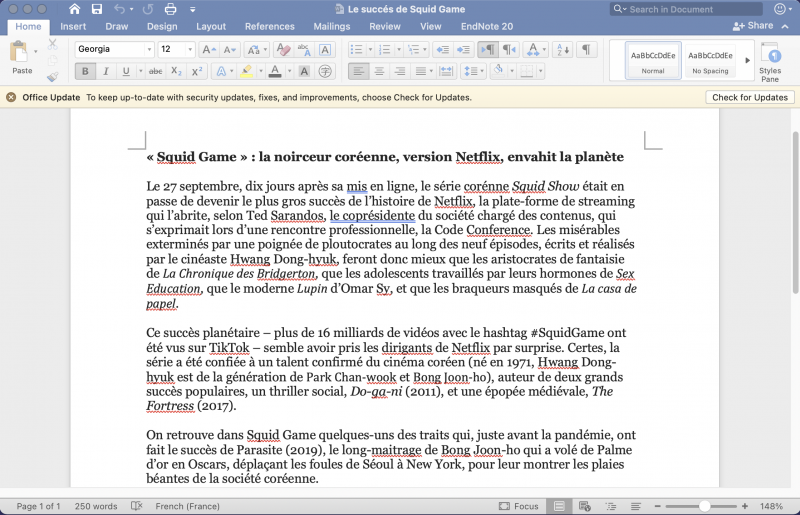The width and height of the screenshot is (800, 515).
Task: Apply strikethrough formatting
Action: point(156,71)
